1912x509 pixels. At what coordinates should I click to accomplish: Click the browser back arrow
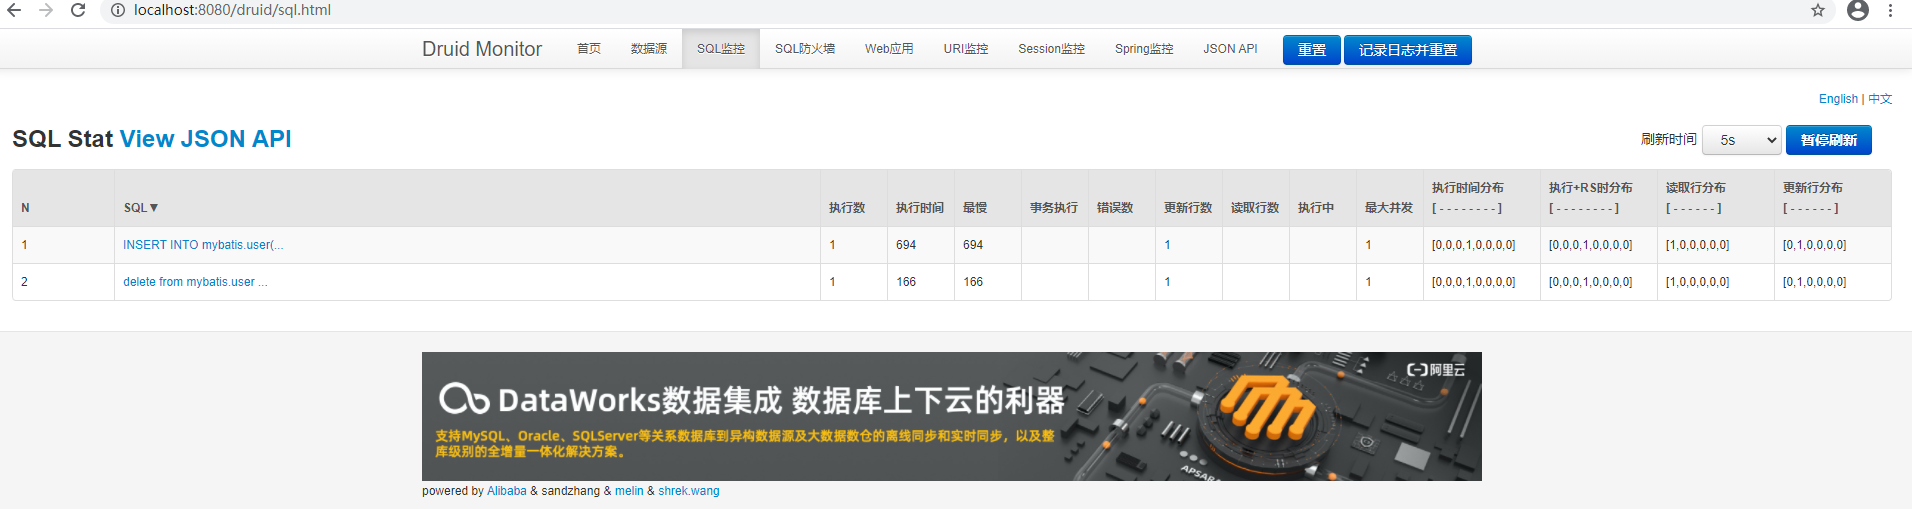[14, 10]
